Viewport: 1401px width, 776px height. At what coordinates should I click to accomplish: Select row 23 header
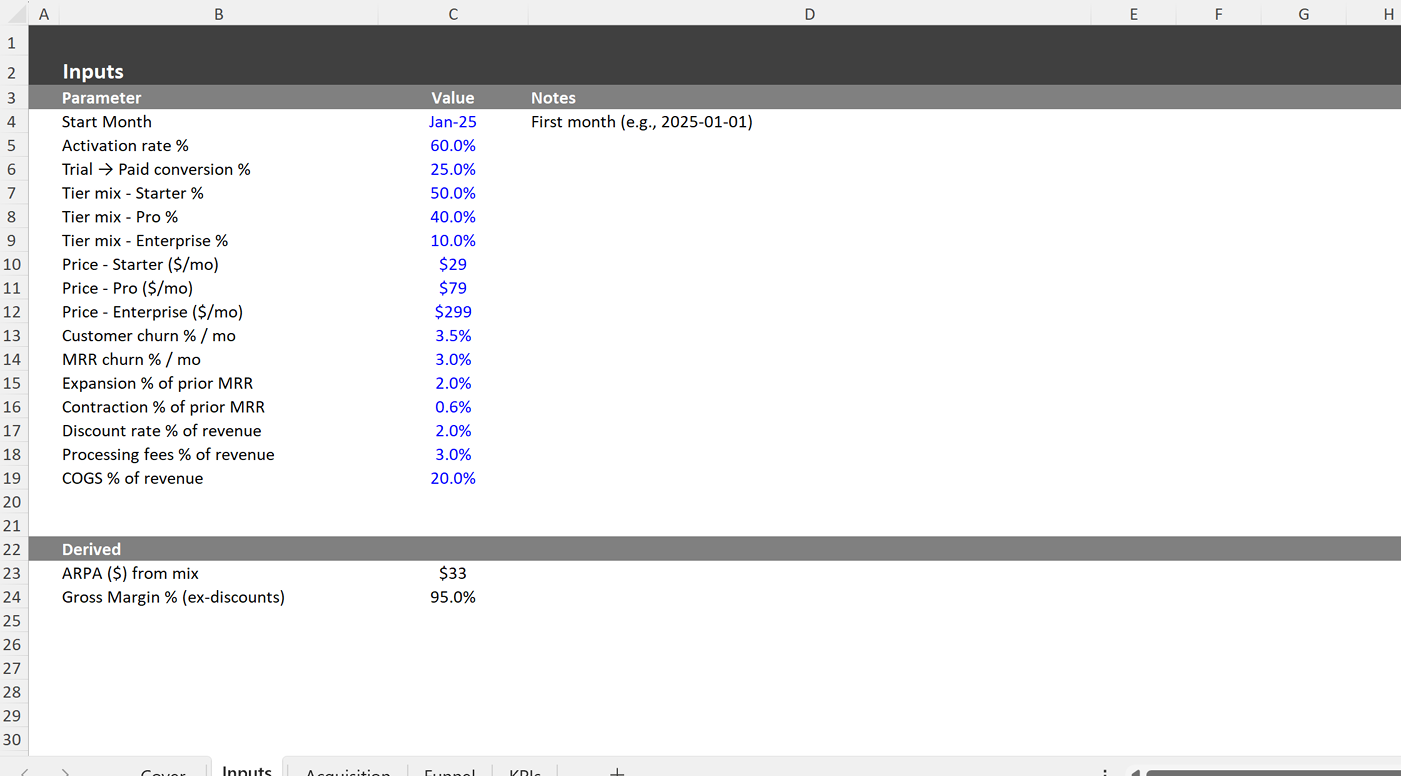click(x=13, y=573)
